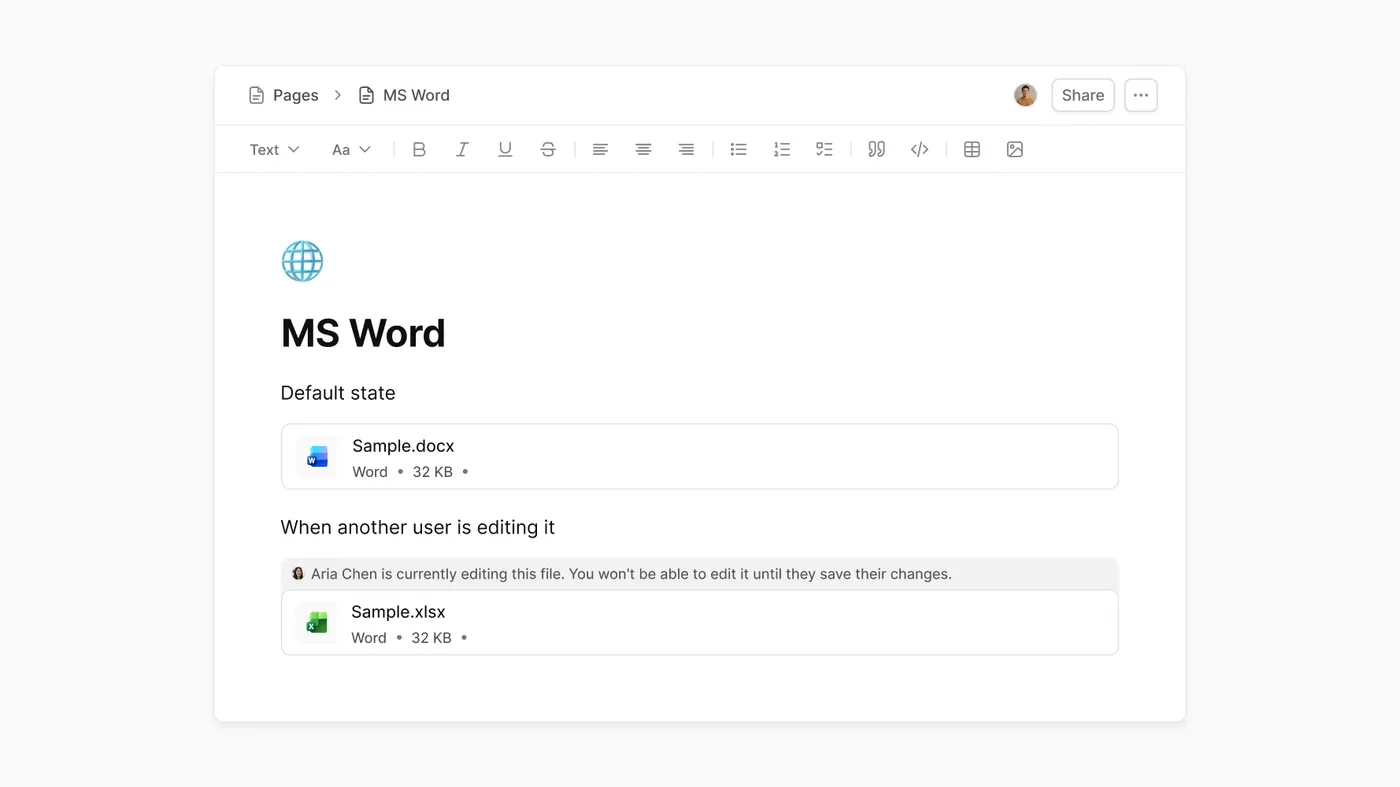Click the Aria Chen avatar in the notice

[298, 574]
